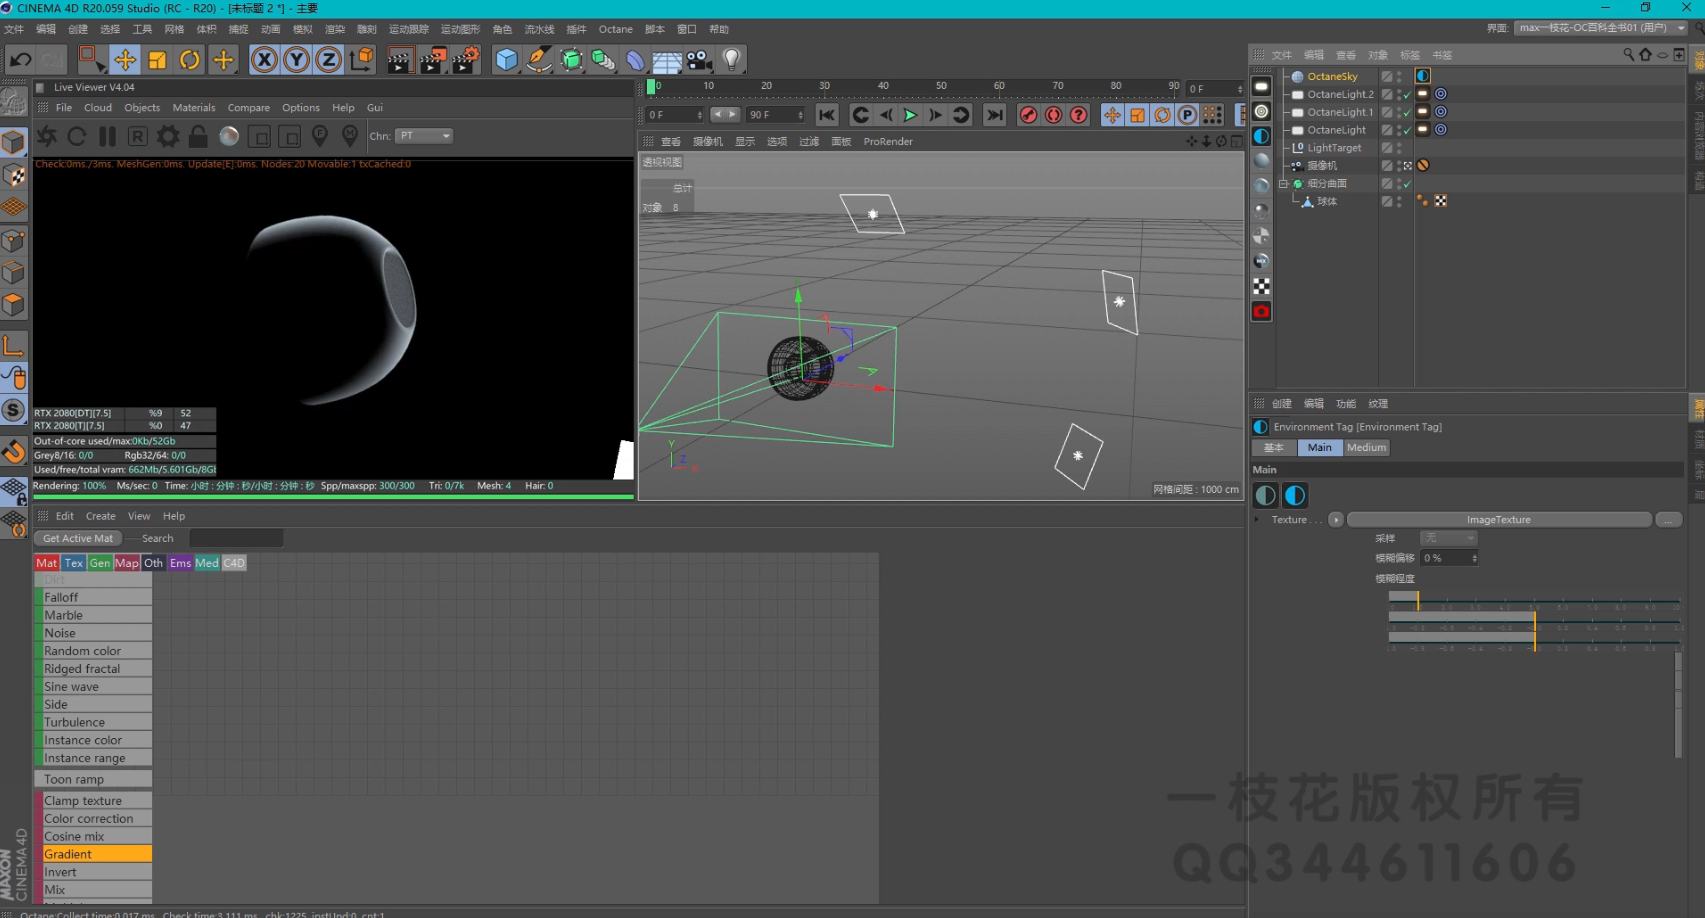Image resolution: width=1705 pixels, height=918 pixels.
Task: Click the Light bulb icon
Action: click(x=732, y=60)
